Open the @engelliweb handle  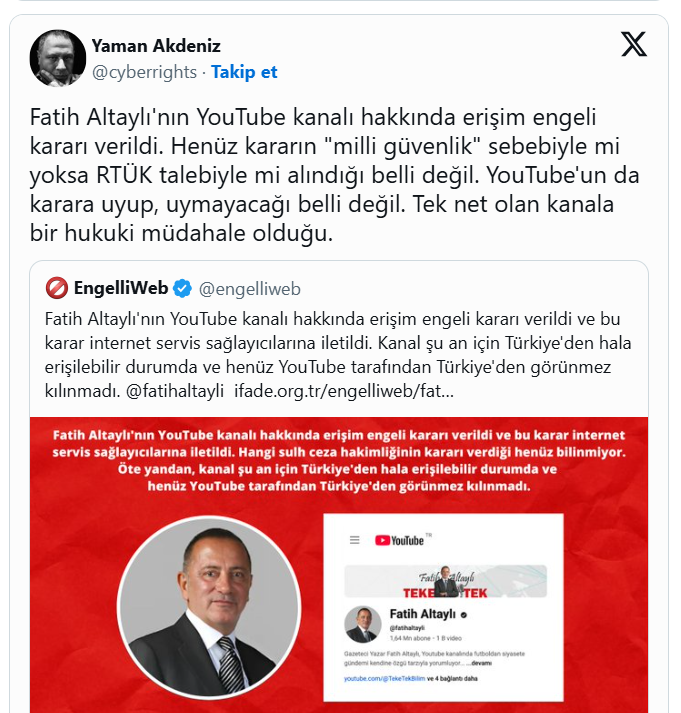pyautogui.click(x=250, y=289)
